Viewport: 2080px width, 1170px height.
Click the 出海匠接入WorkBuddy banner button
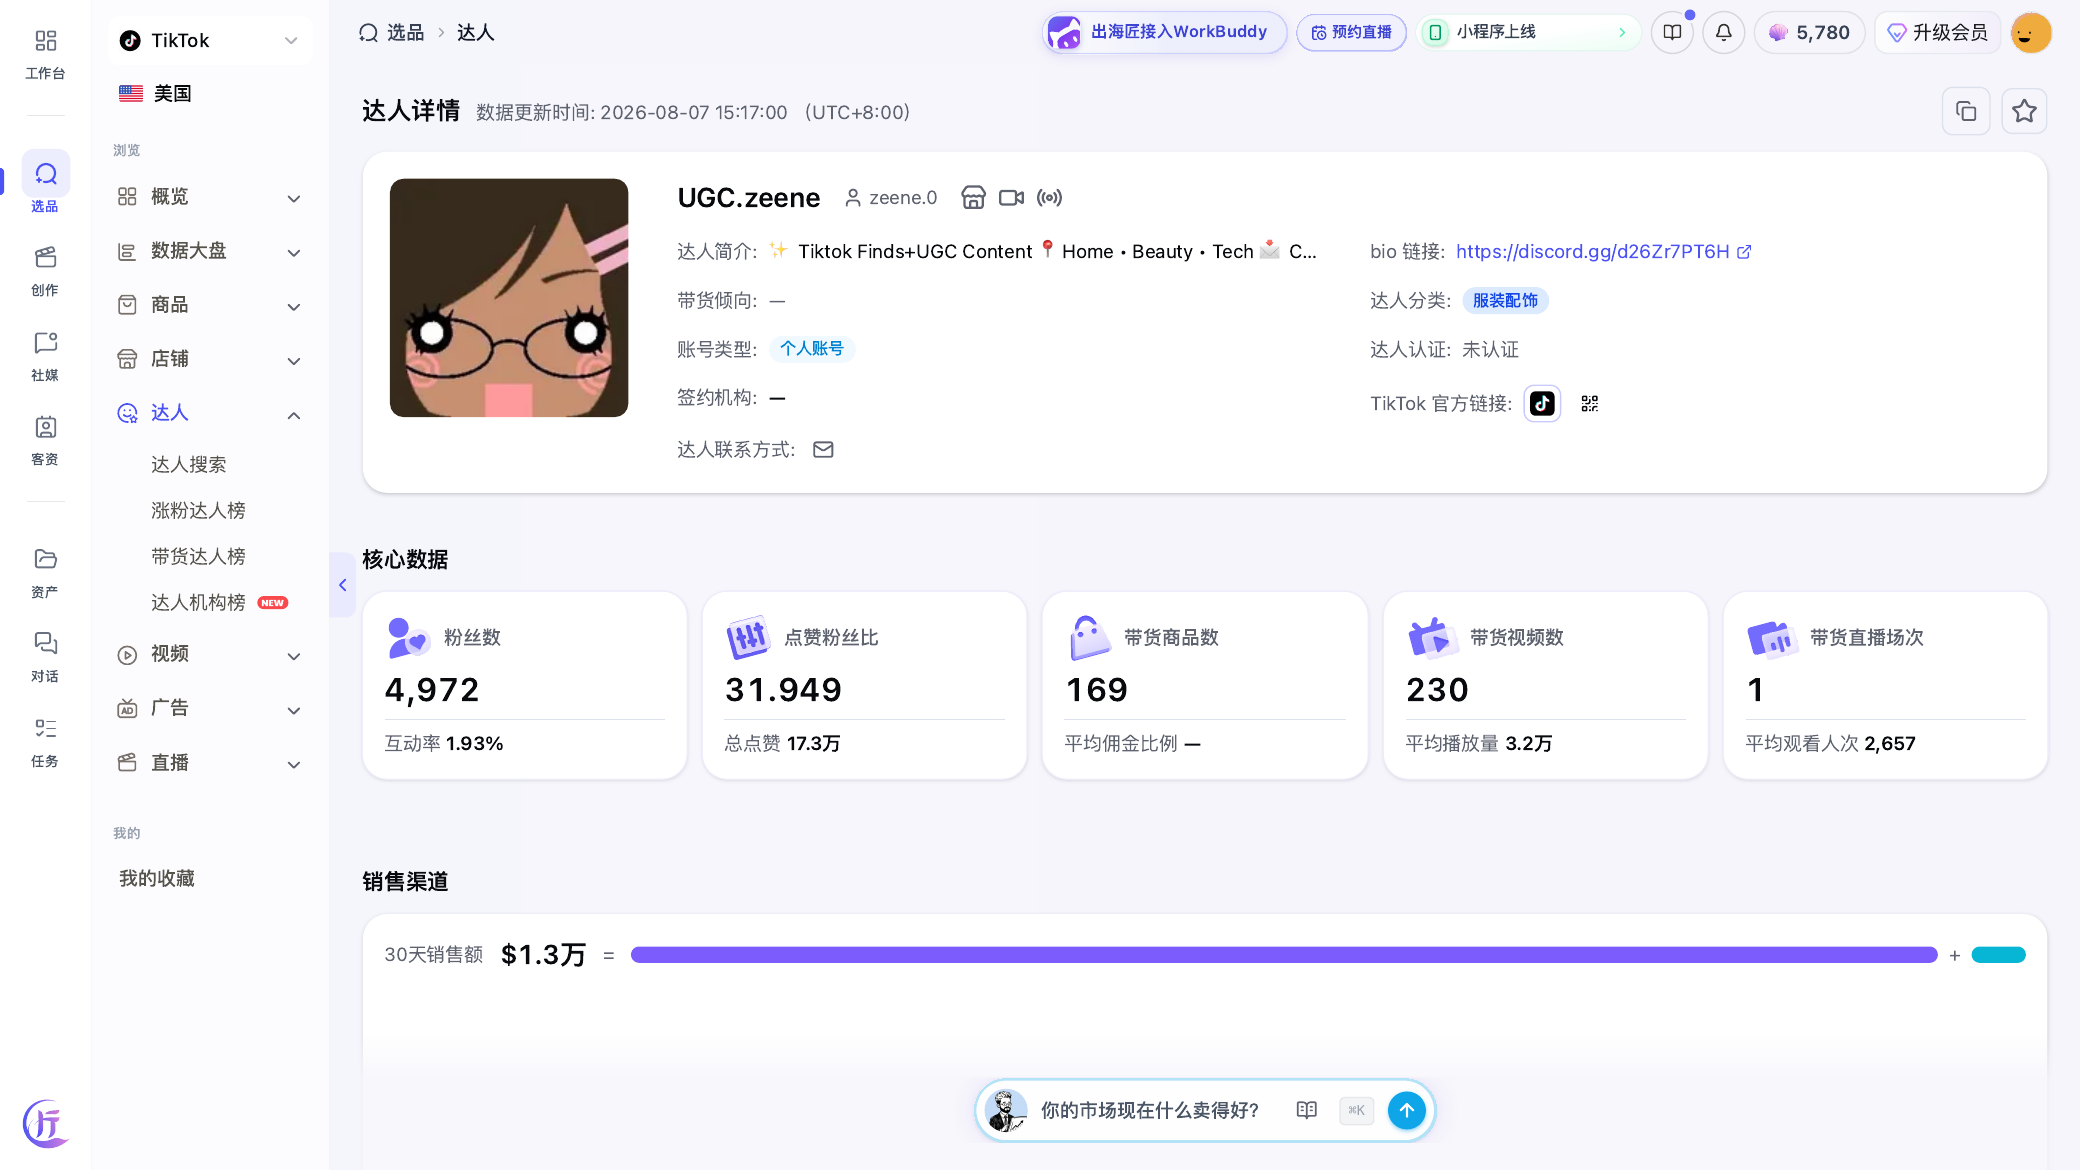click(1163, 32)
